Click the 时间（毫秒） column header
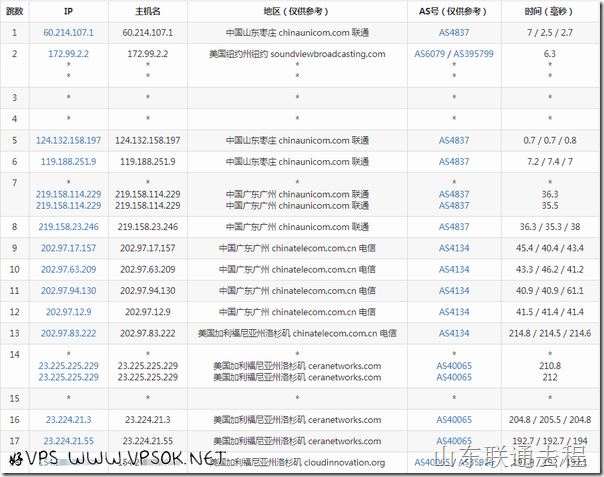Viewport: 604px width, 477px height. coord(549,11)
